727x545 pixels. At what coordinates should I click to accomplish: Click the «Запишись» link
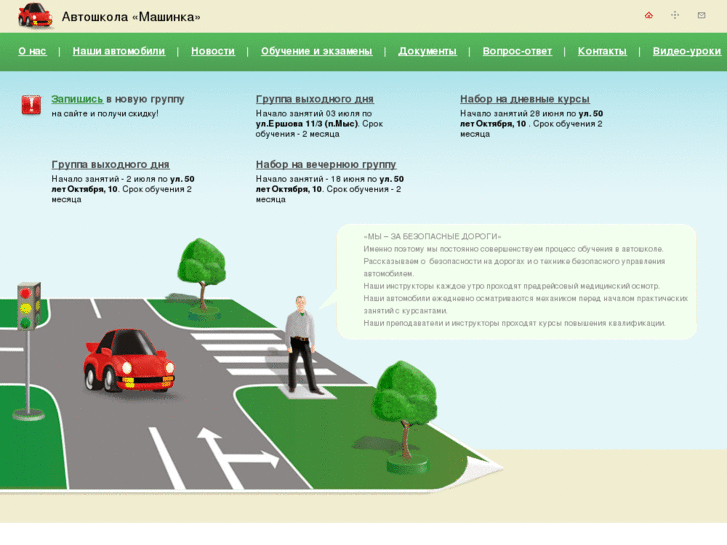(x=77, y=99)
